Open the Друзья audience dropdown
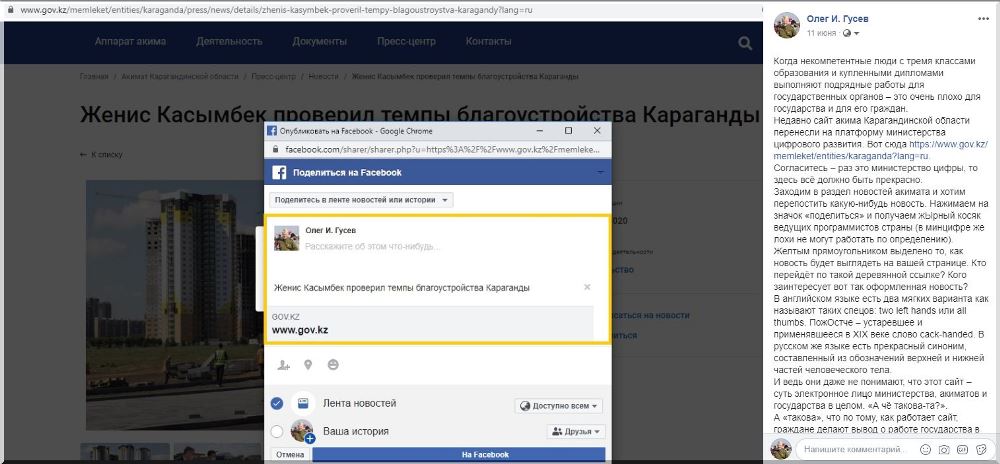Viewport: 1000px width, 464px height. coord(575,431)
